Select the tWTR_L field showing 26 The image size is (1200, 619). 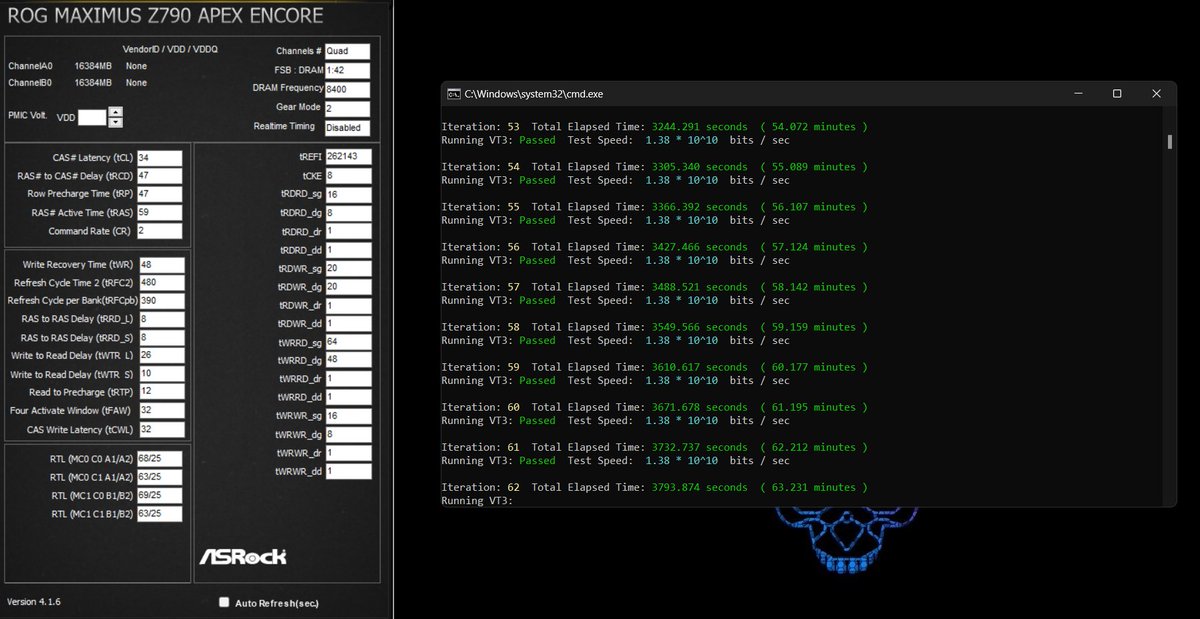[162, 356]
